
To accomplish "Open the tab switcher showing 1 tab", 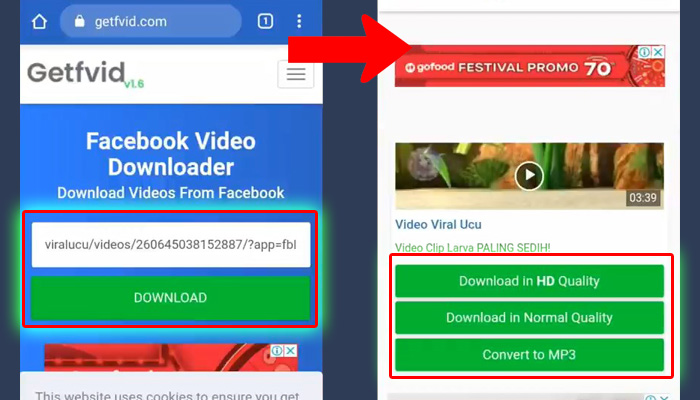I will pyautogui.click(x=265, y=21).
